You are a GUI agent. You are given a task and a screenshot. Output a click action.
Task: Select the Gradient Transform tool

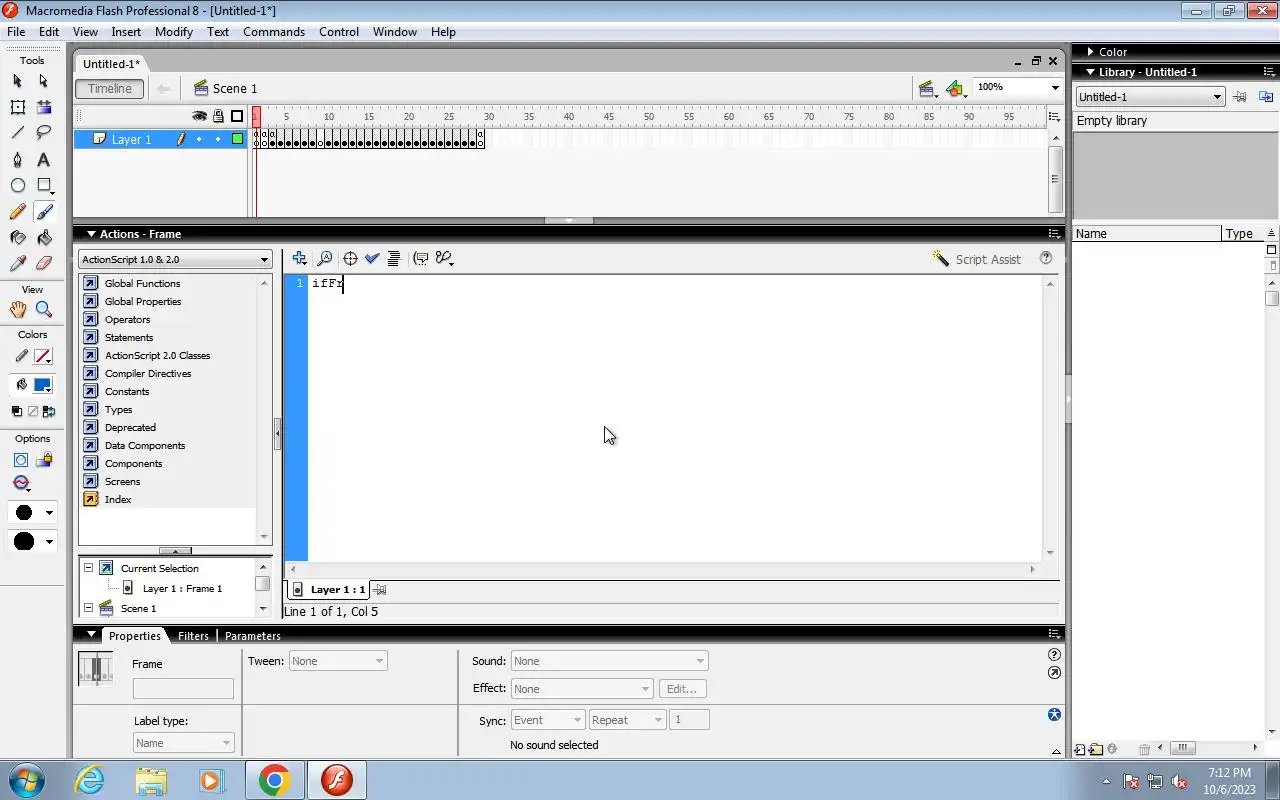(x=44, y=107)
